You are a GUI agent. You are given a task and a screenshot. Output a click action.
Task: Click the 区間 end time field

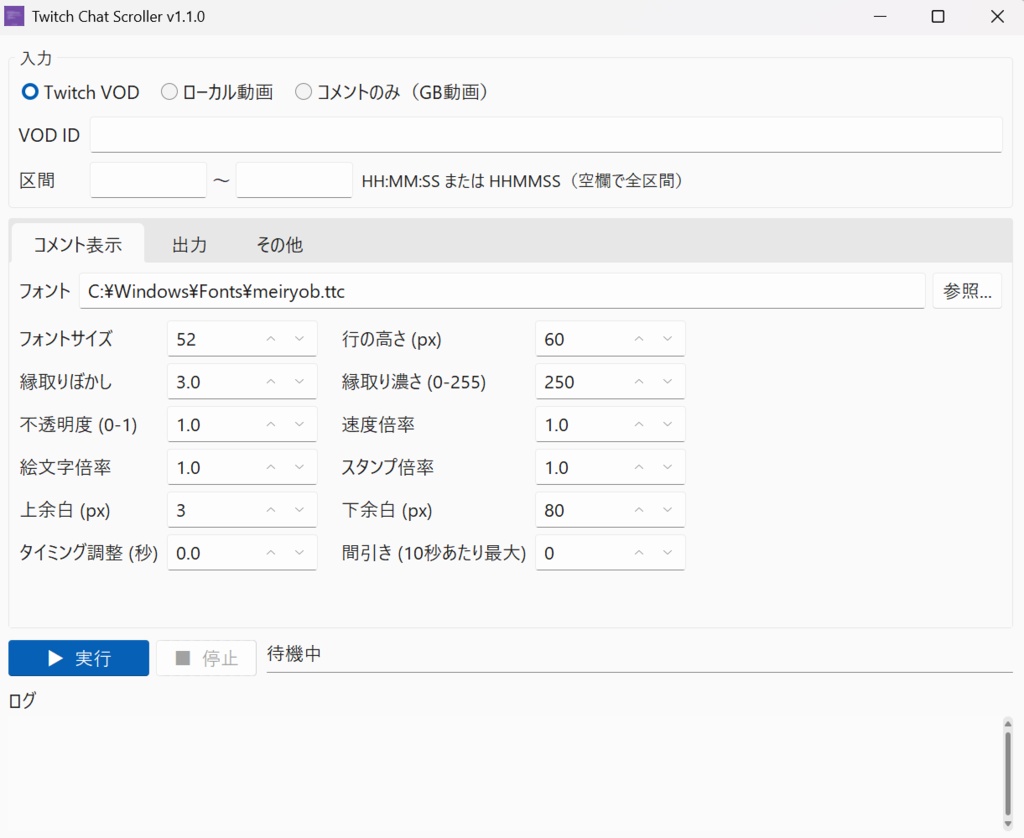[294, 180]
